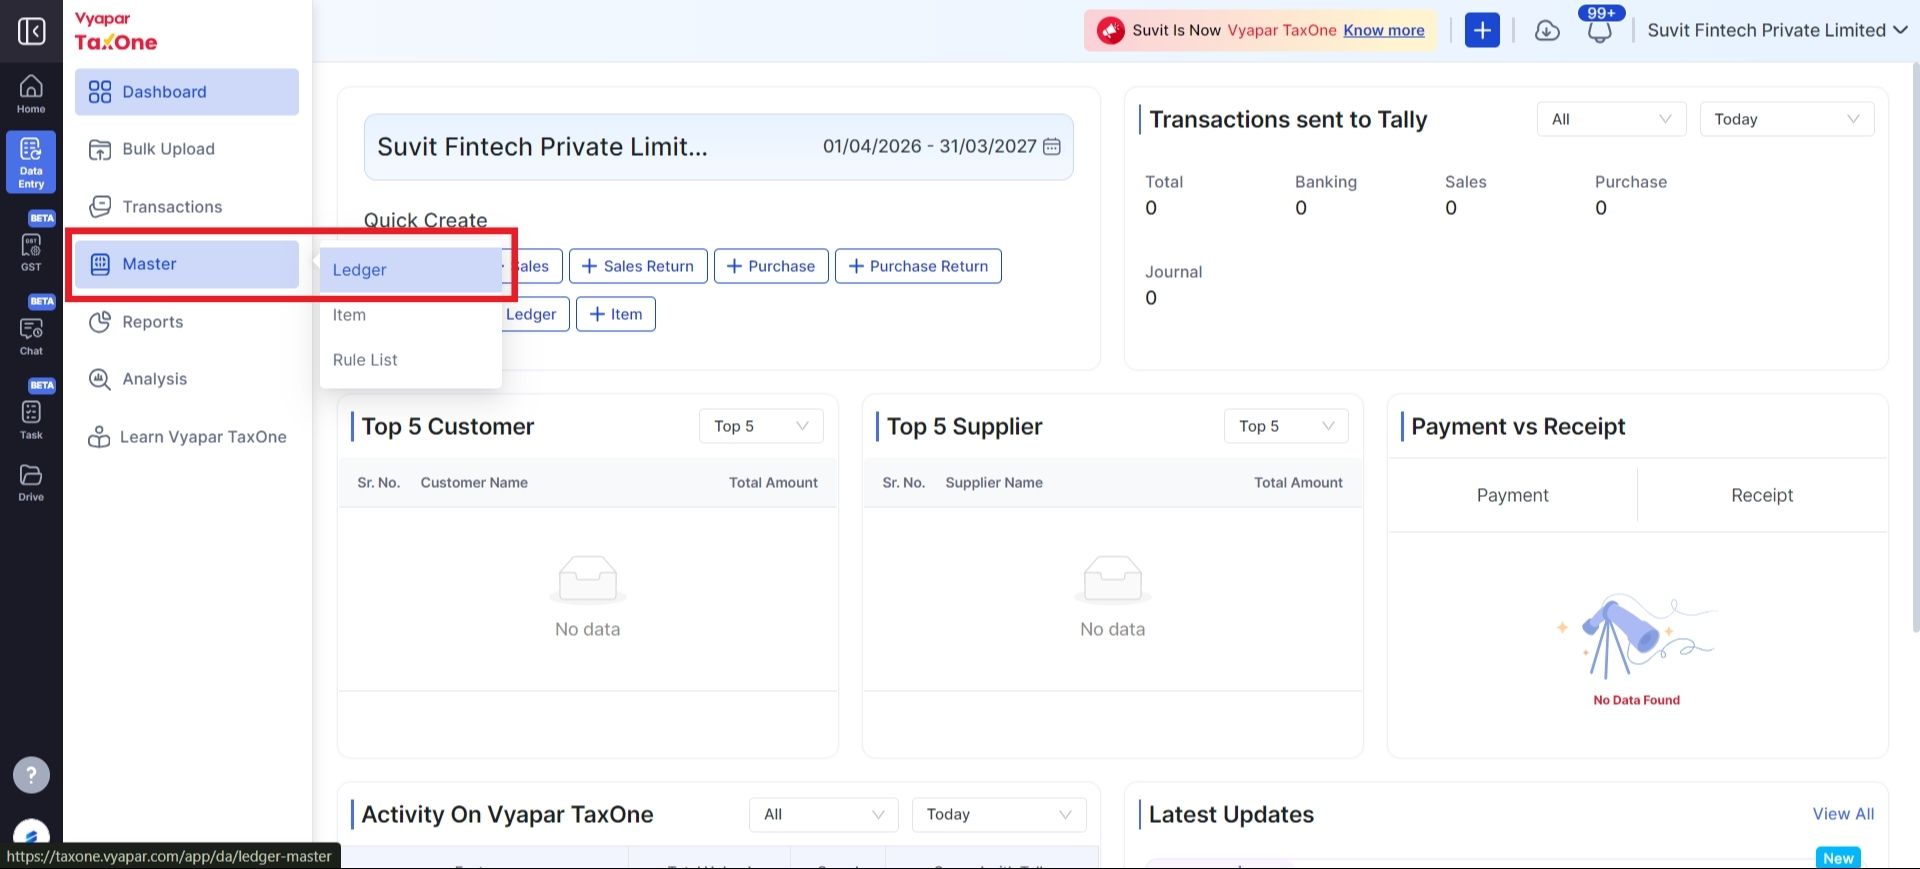The height and width of the screenshot is (869, 1920).
Task: Select Master in the sidebar
Action: (187, 264)
